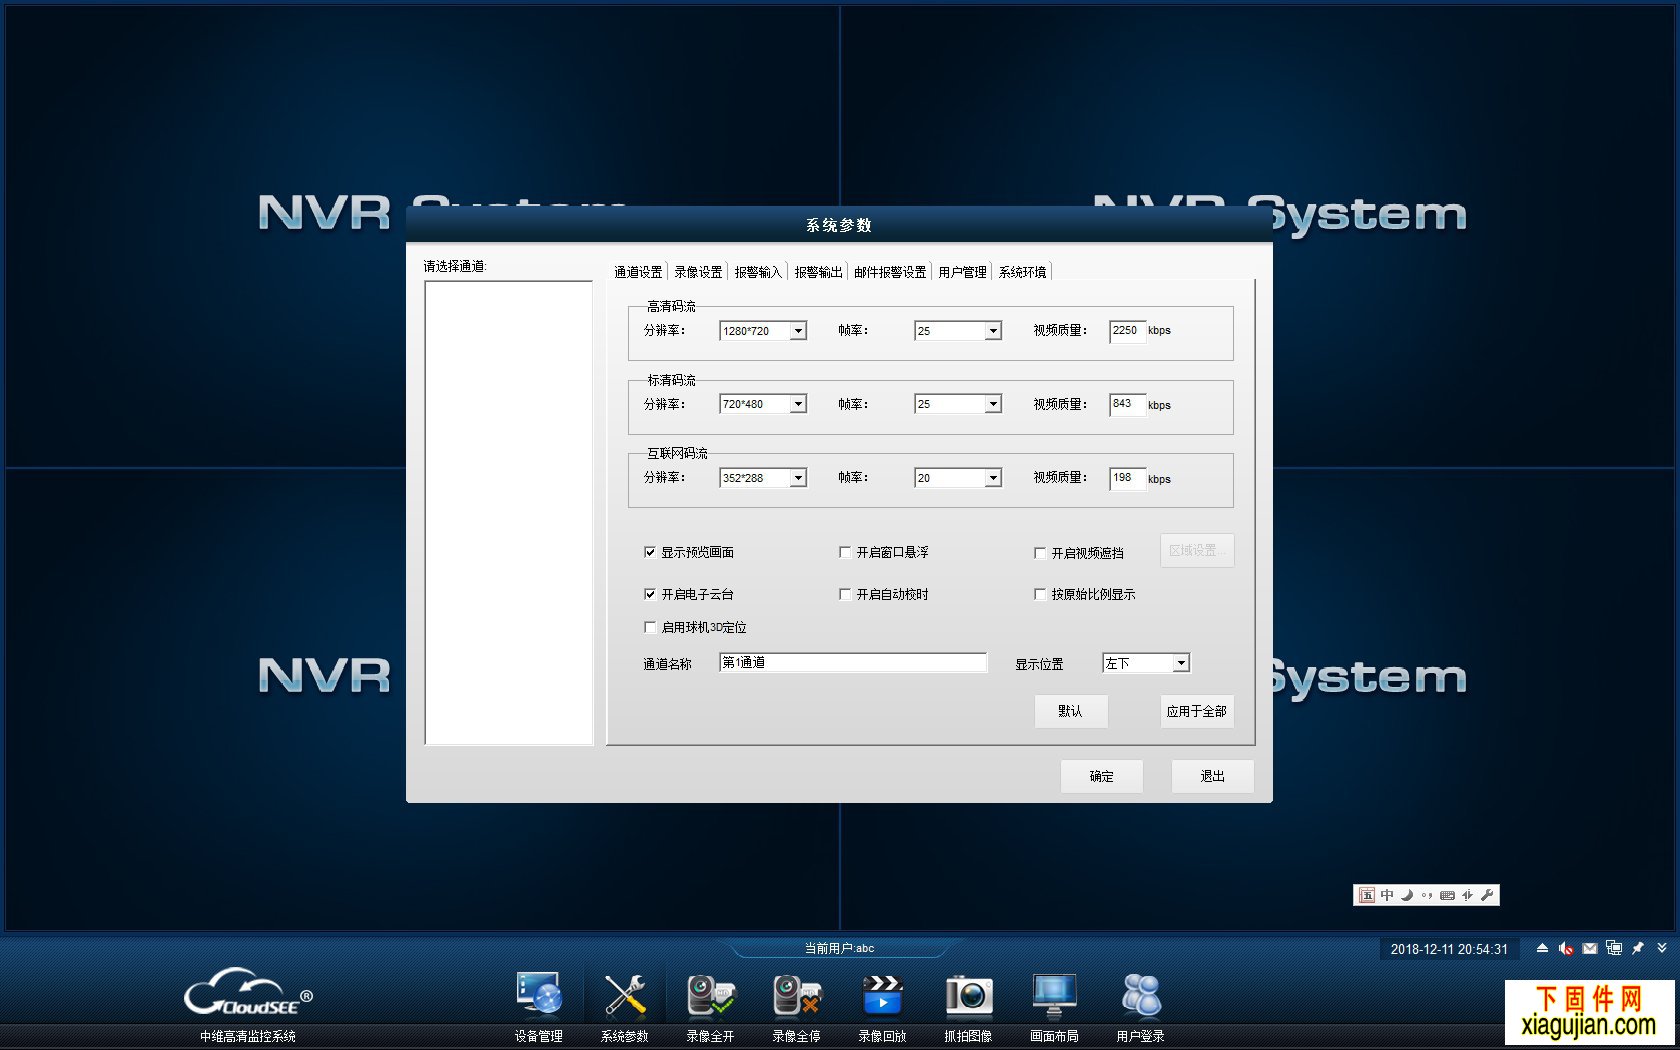
Task: Switch to 用户管理 tab
Action: (x=962, y=272)
